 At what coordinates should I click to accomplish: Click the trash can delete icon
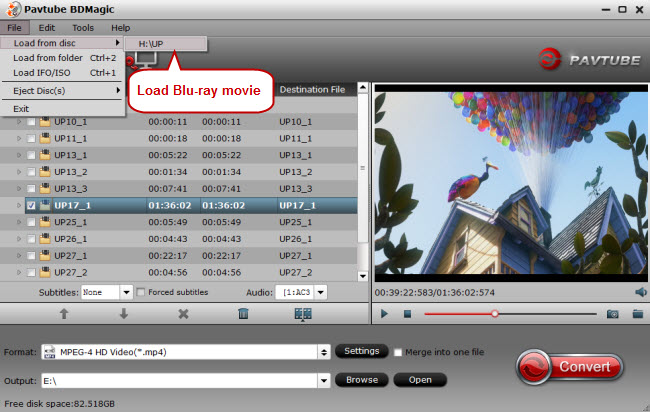pos(243,314)
